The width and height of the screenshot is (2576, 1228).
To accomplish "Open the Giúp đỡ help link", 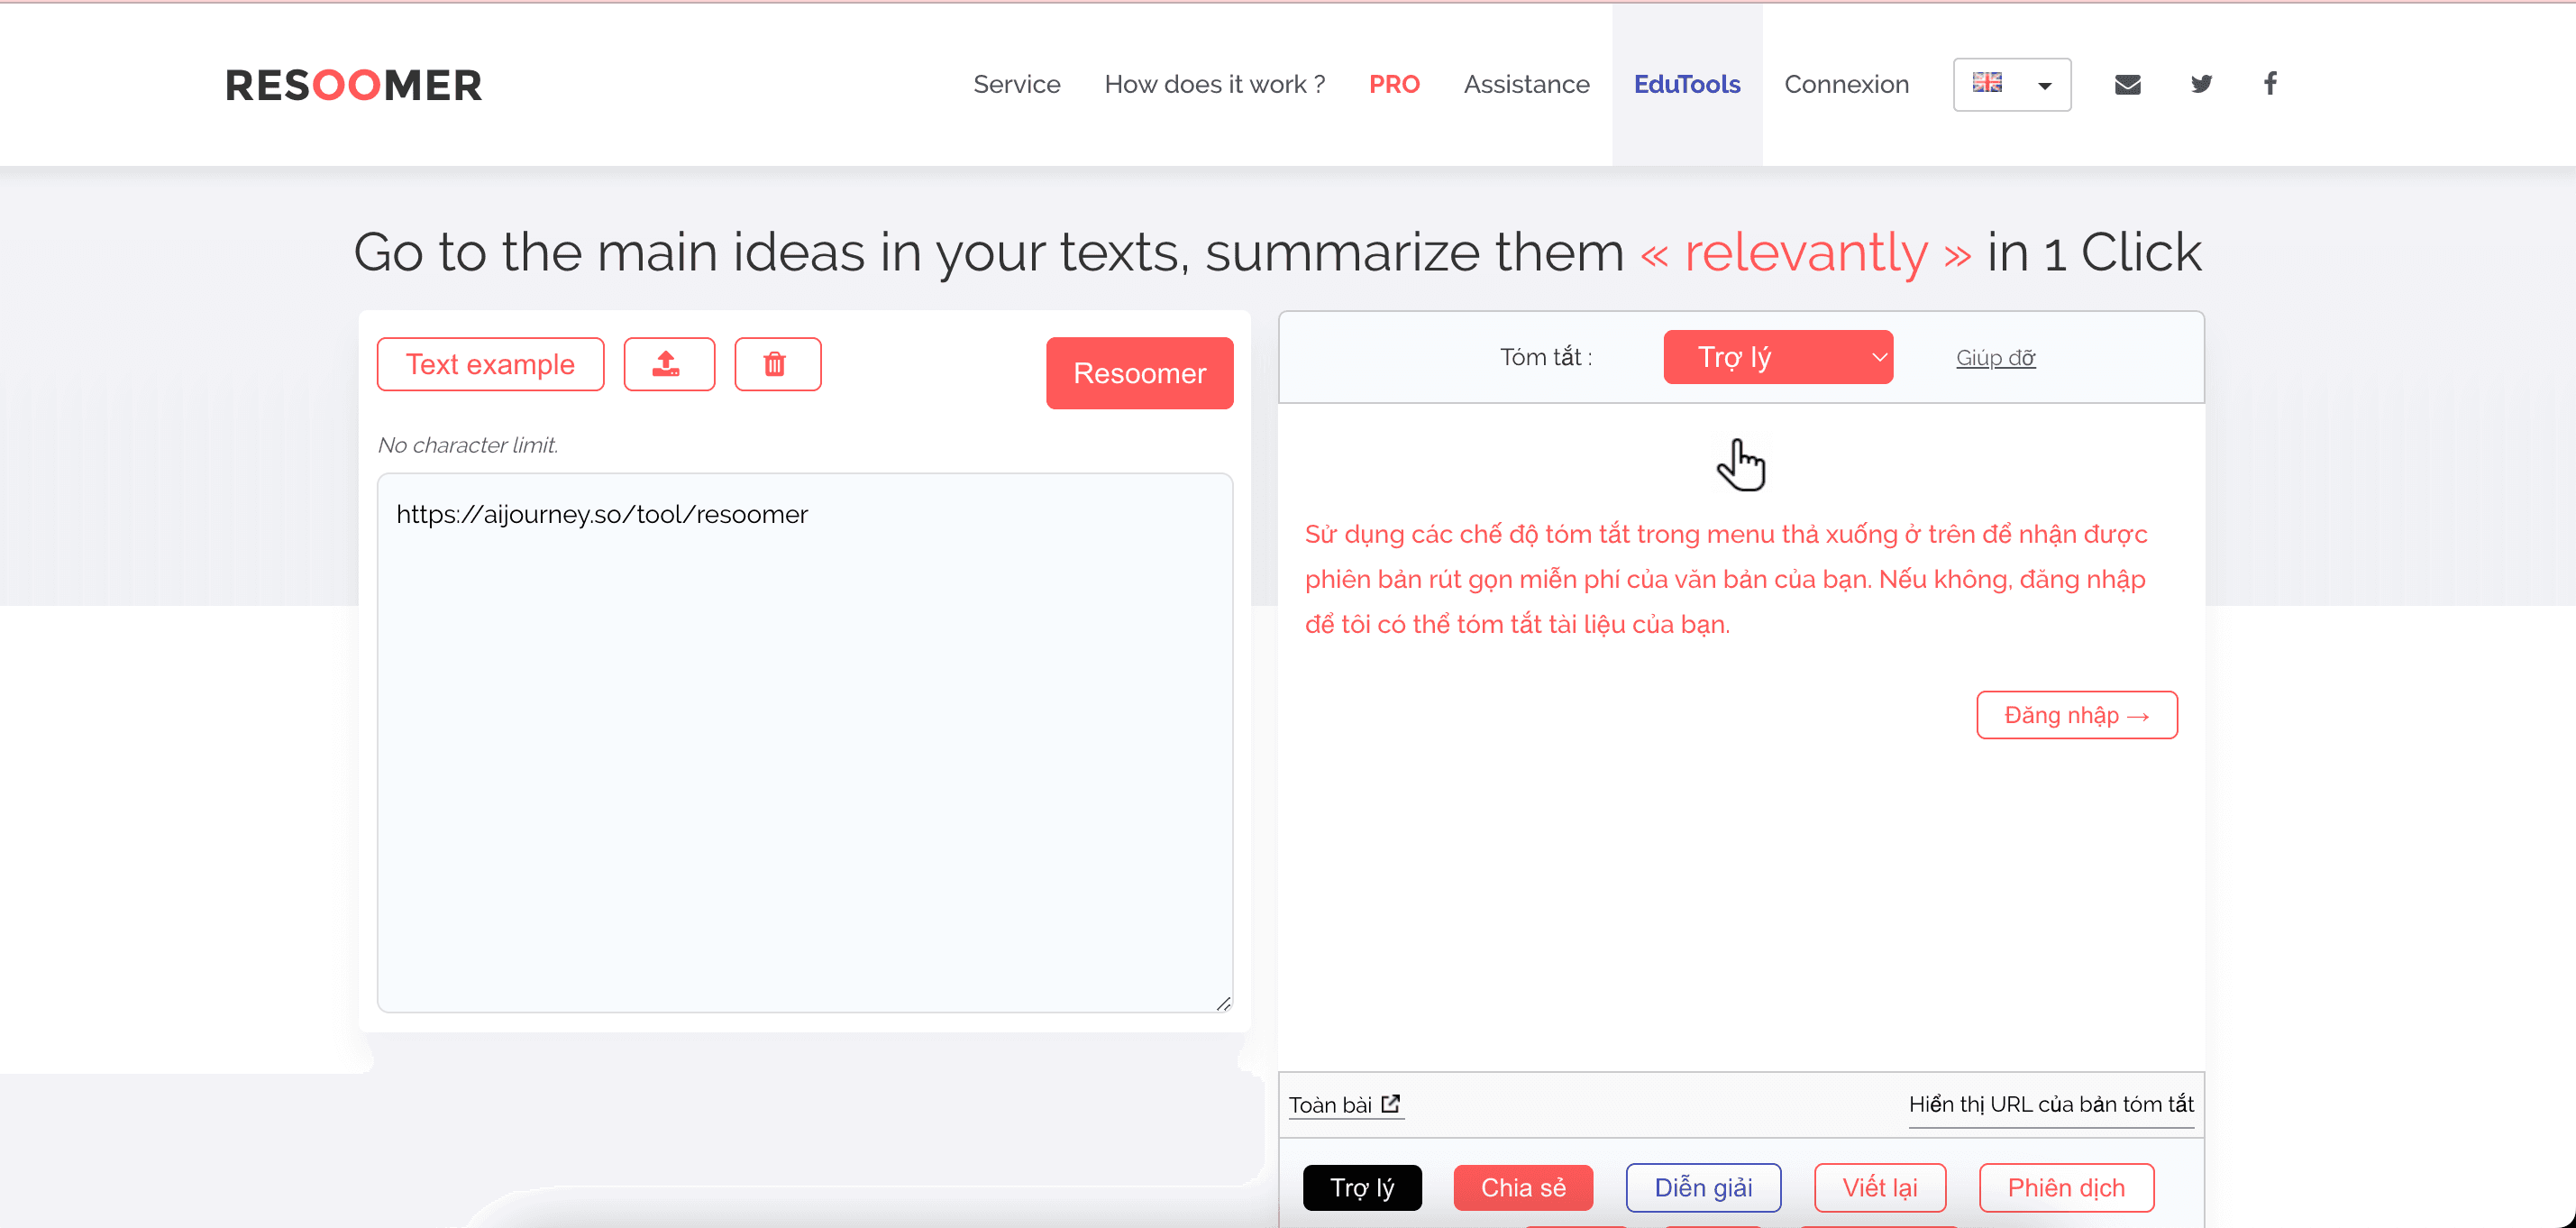I will (x=1994, y=358).
